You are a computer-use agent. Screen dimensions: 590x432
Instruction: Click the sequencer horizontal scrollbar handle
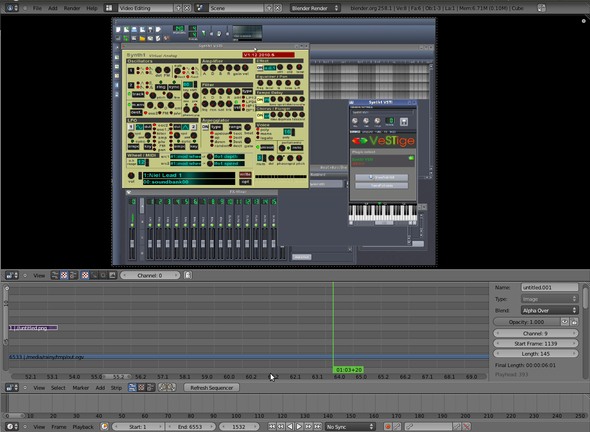point(117,376)
